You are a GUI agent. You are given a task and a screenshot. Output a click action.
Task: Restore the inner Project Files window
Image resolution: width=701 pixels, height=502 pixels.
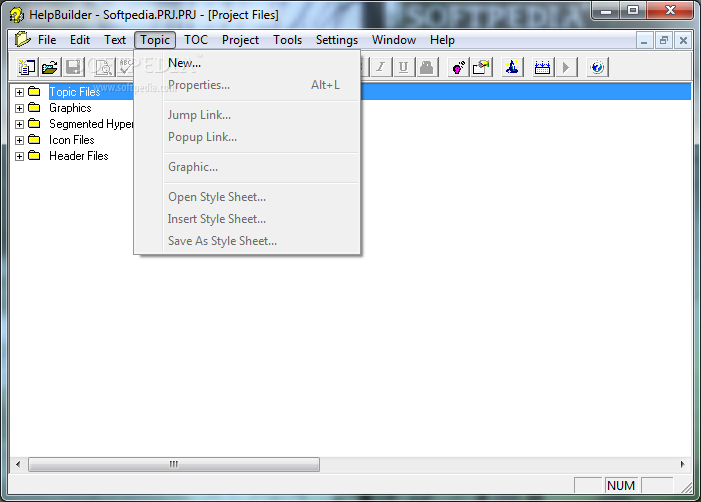[664, 41]
